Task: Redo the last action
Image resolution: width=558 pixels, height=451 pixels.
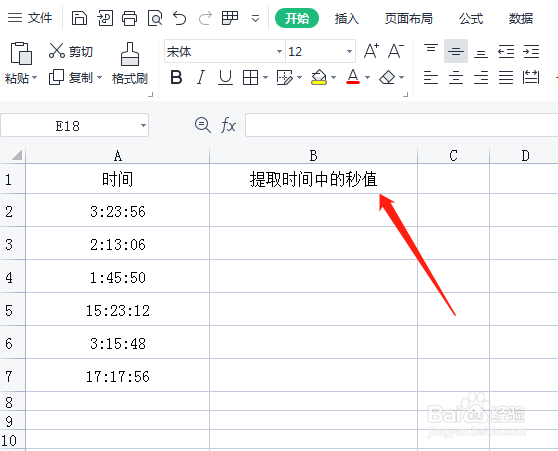Action: point(205,18)
